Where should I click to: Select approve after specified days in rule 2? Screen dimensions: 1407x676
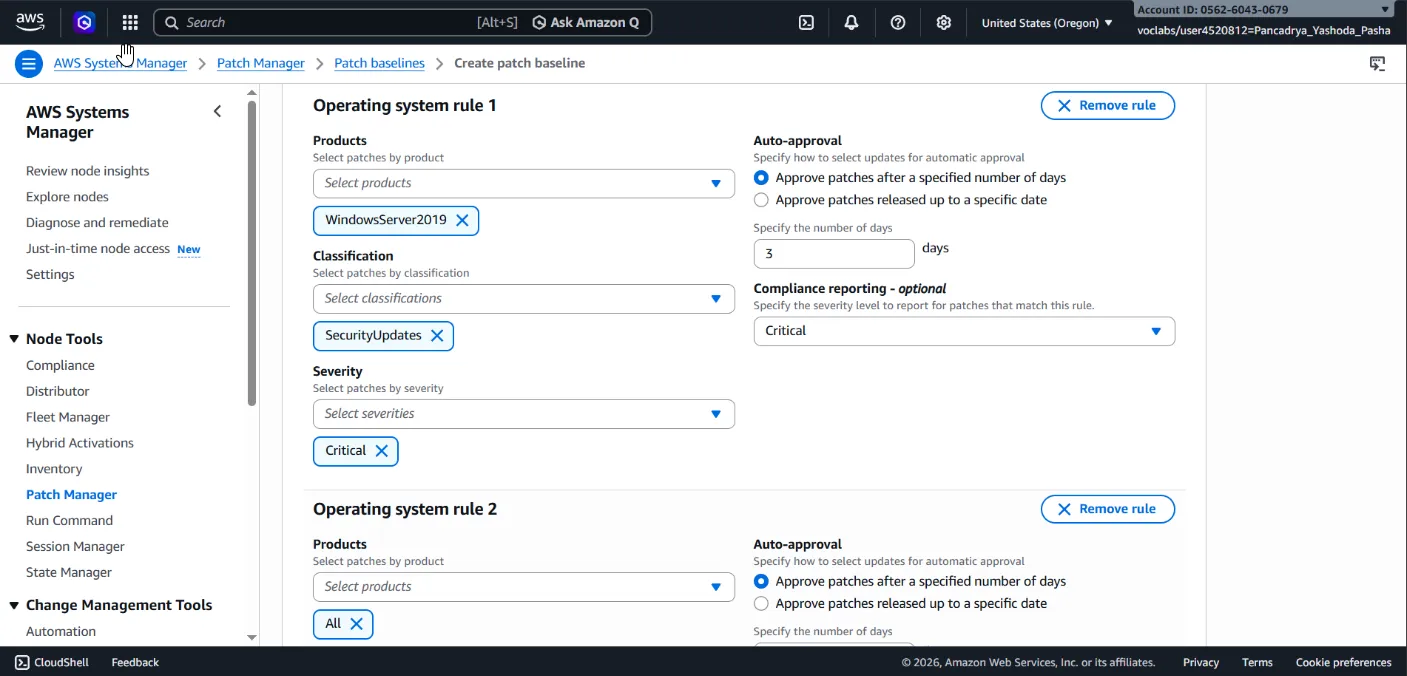pos(761,582)
